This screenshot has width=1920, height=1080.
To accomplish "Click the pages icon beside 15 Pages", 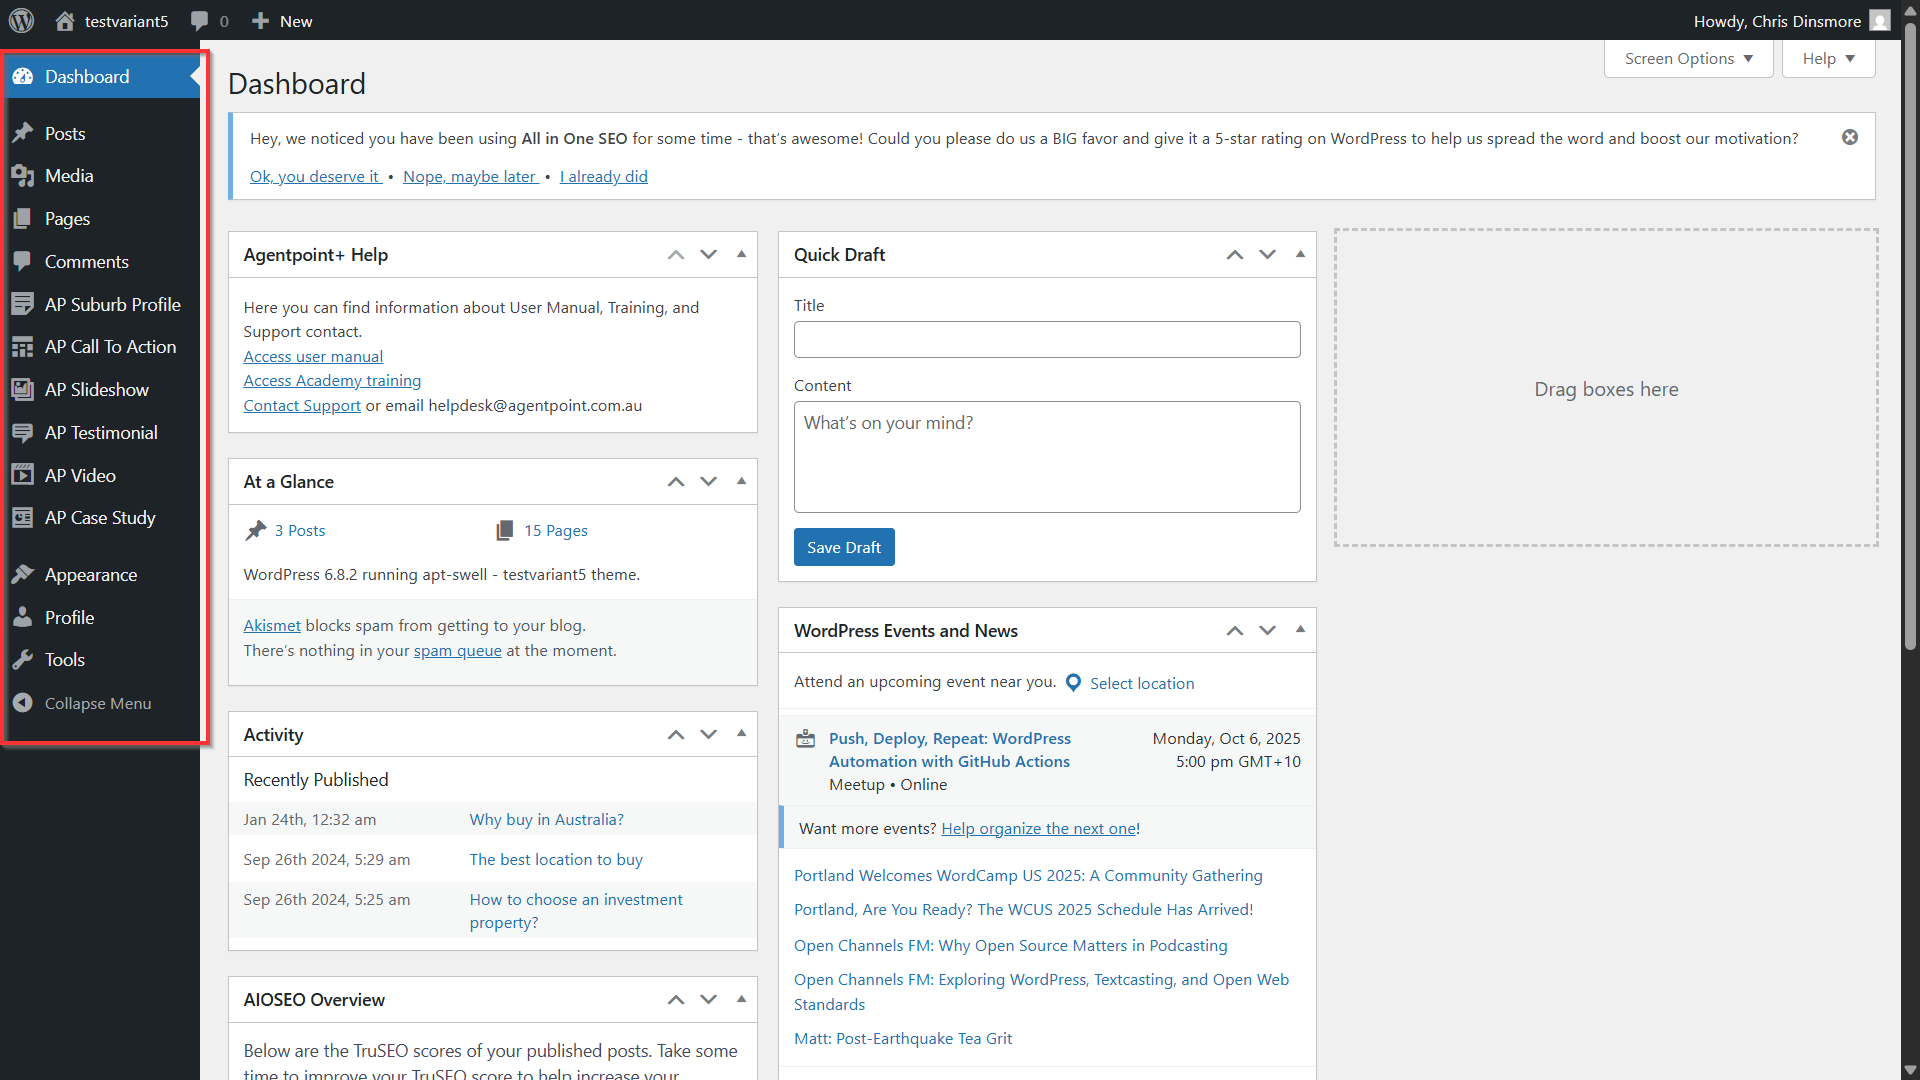I will point(505,531).
